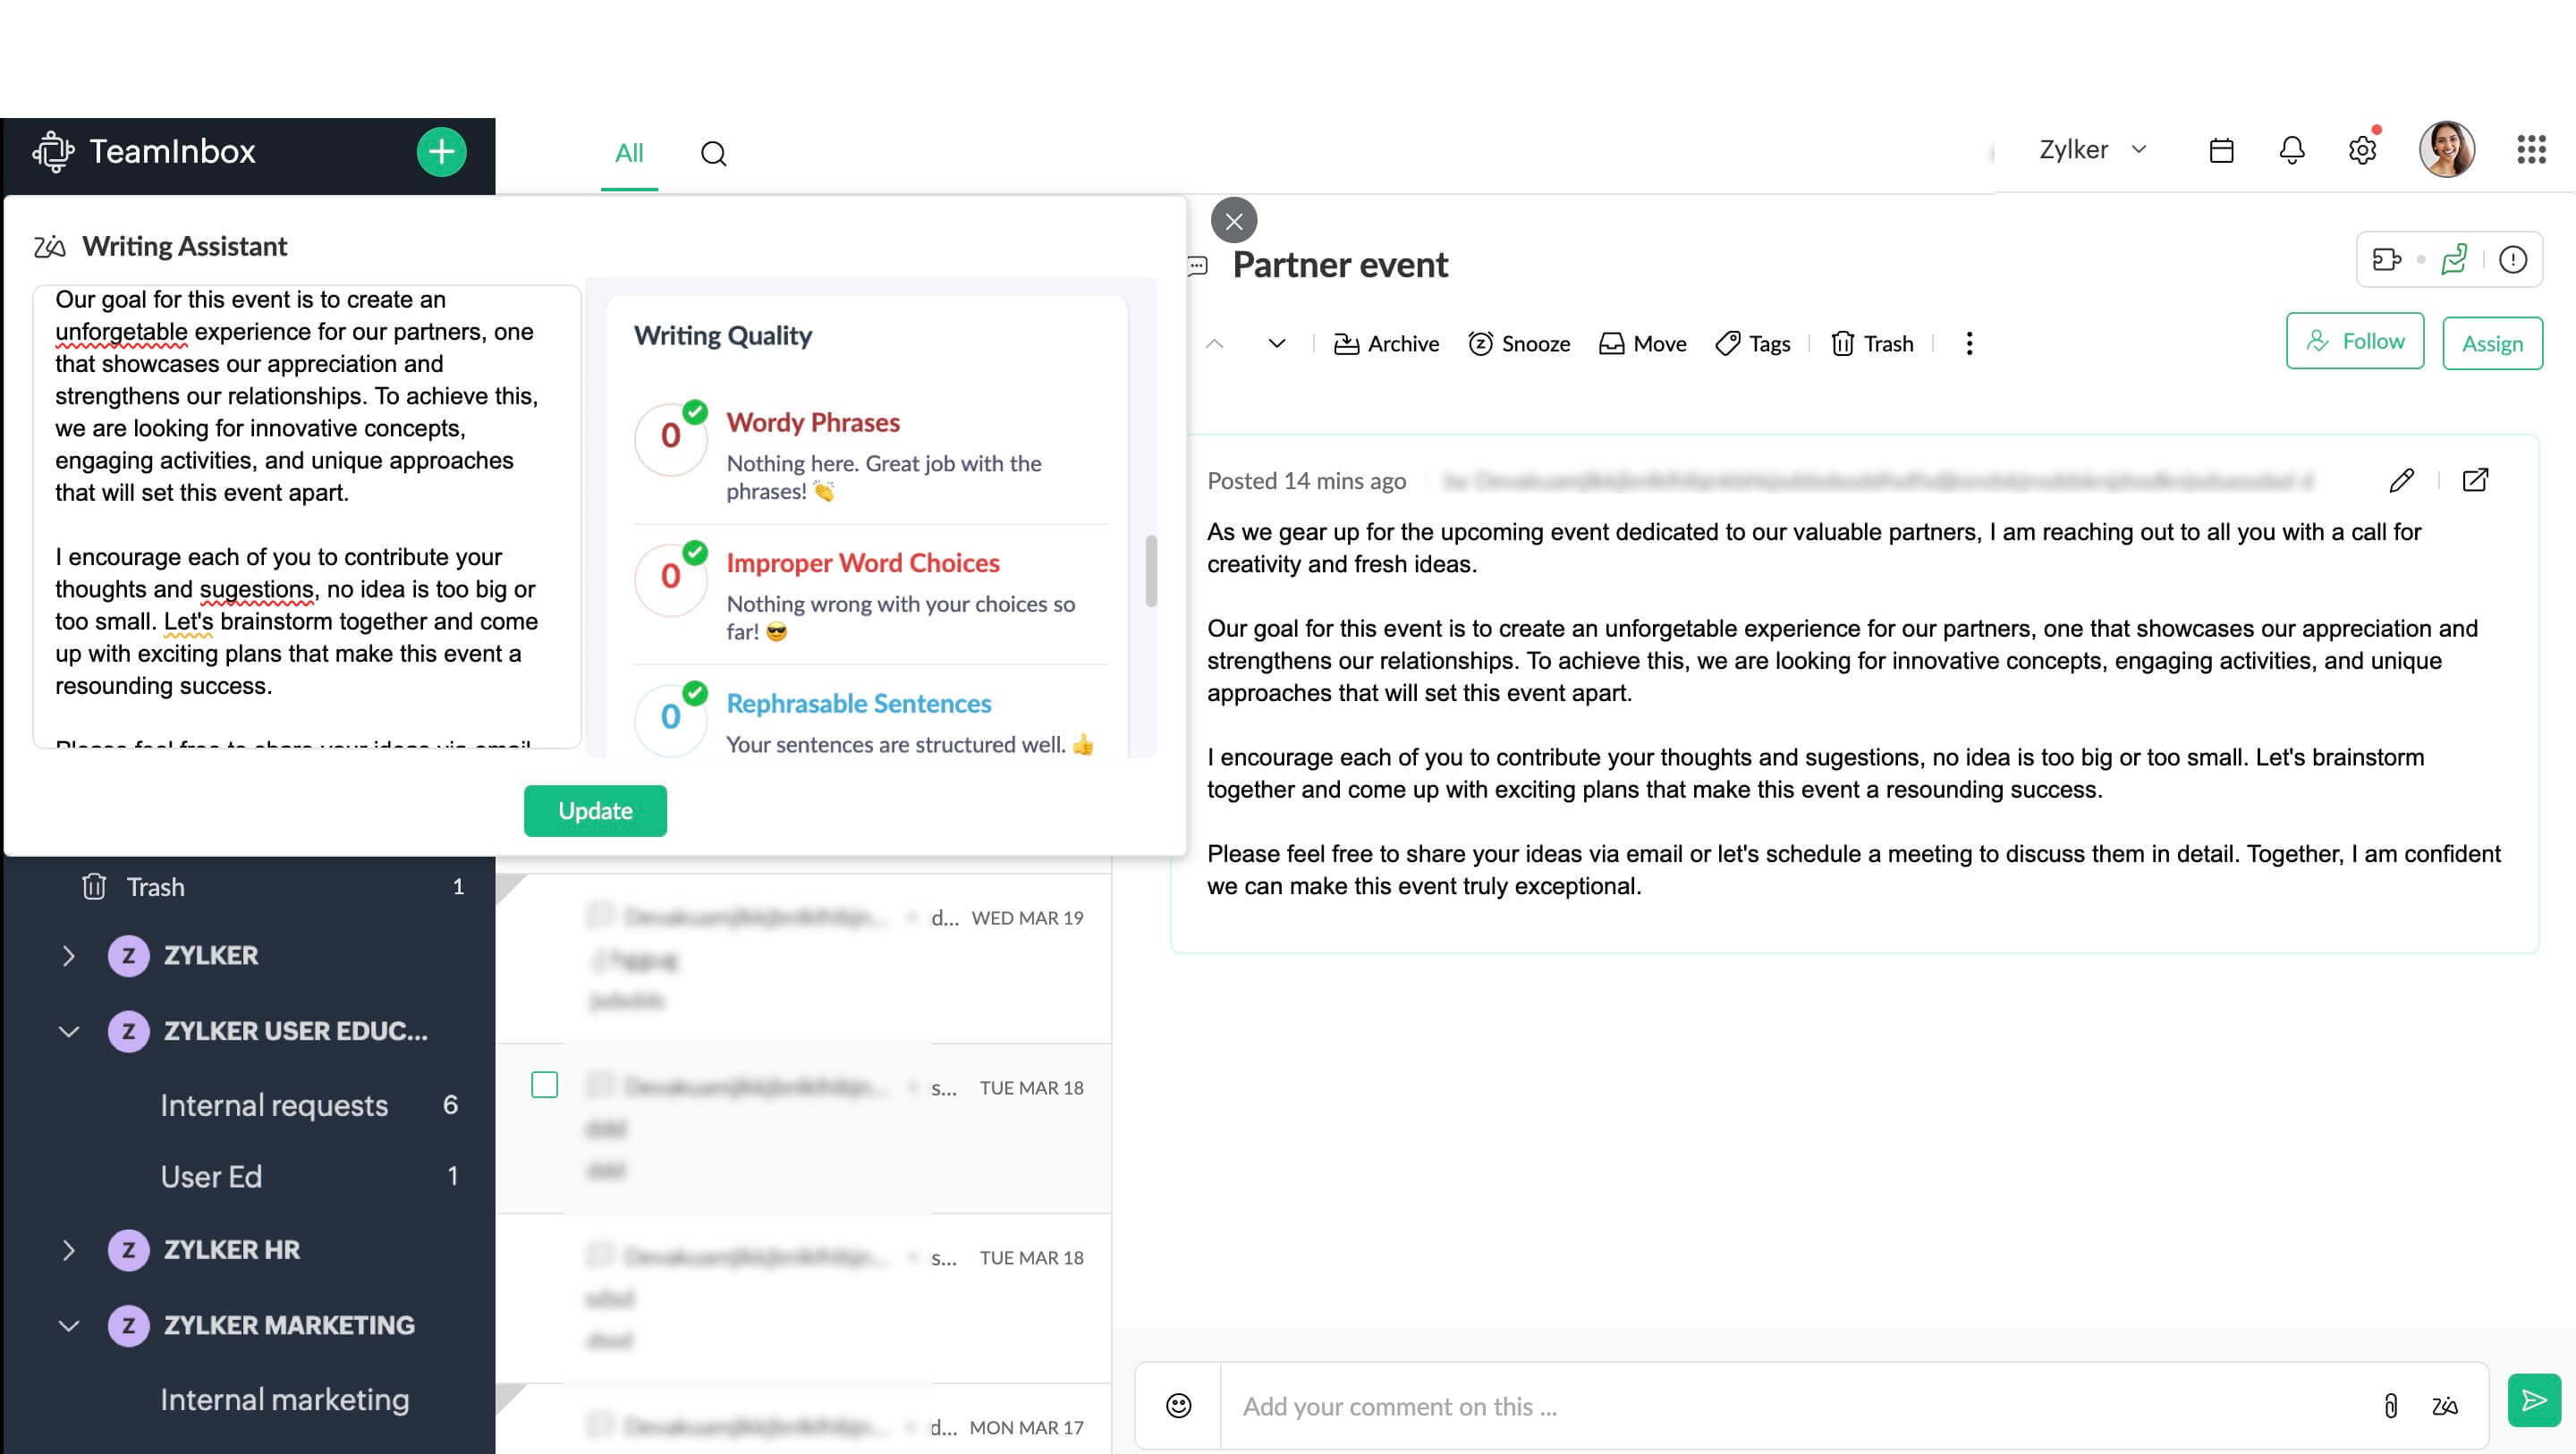Click the Improper Word Choices heading
This screenshot has width=2576, height=1454.
863,563
